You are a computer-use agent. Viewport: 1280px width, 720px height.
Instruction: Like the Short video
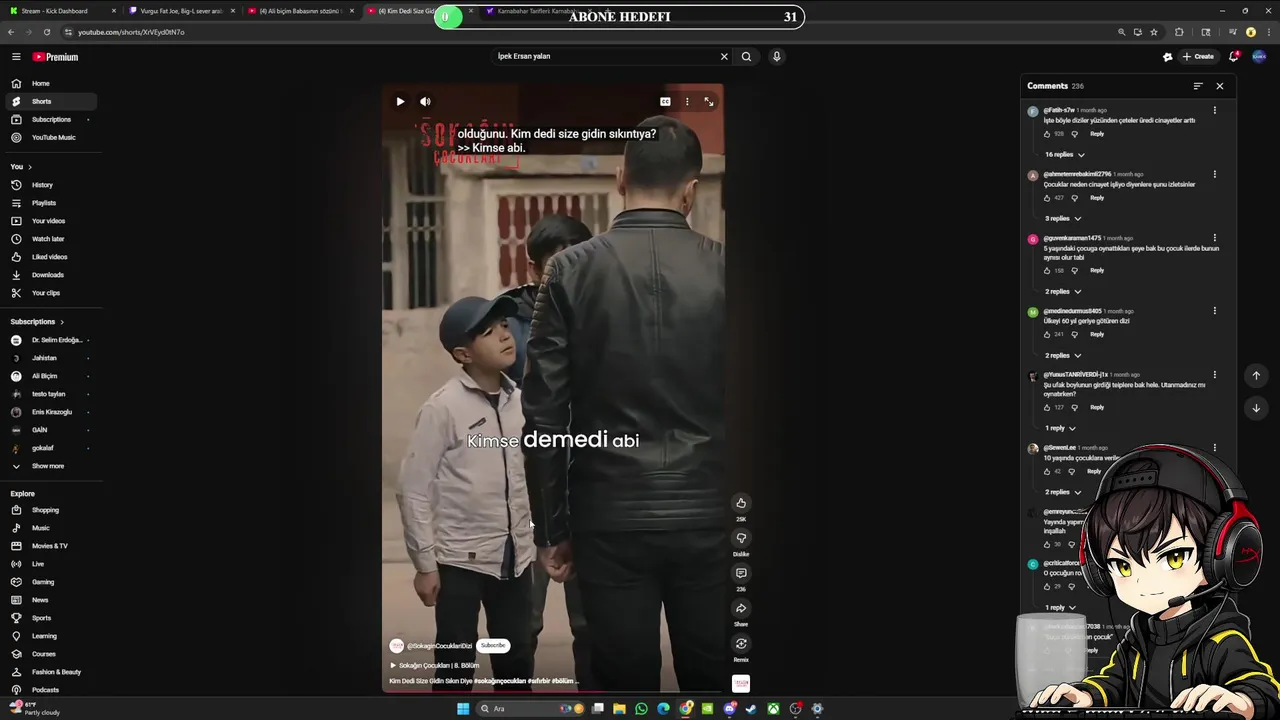pyautogui.click(x=741, y=503)
